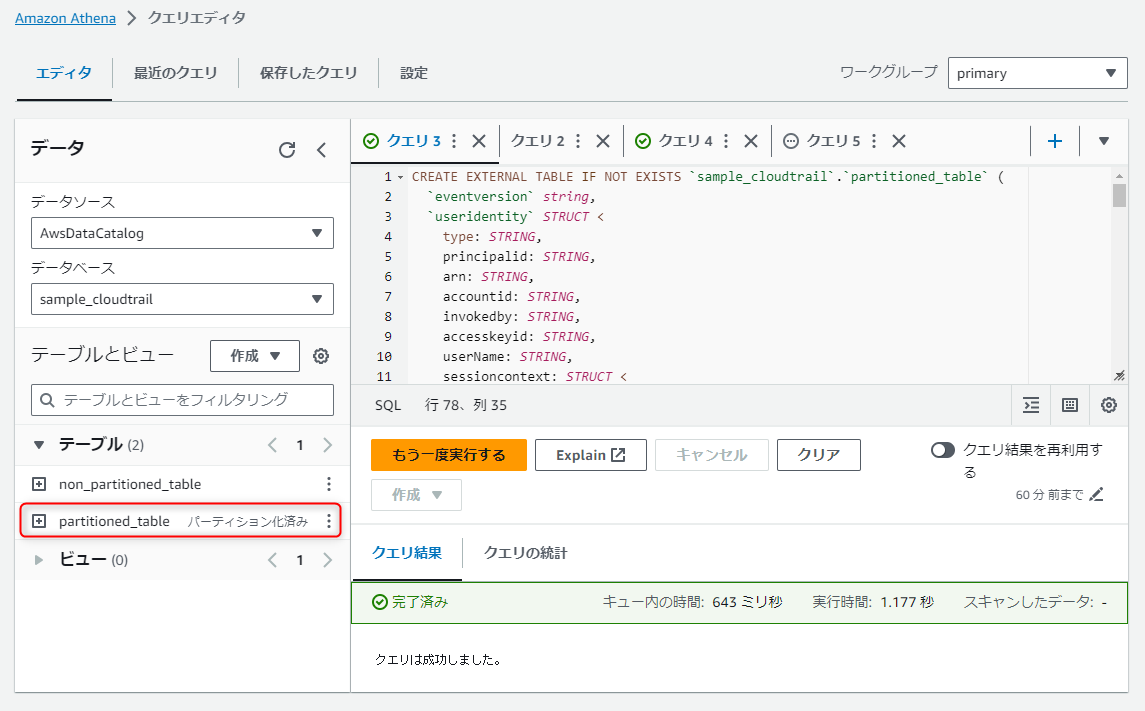
Task: Click inside the table filter search field
Action: click(x=182, y=400)
